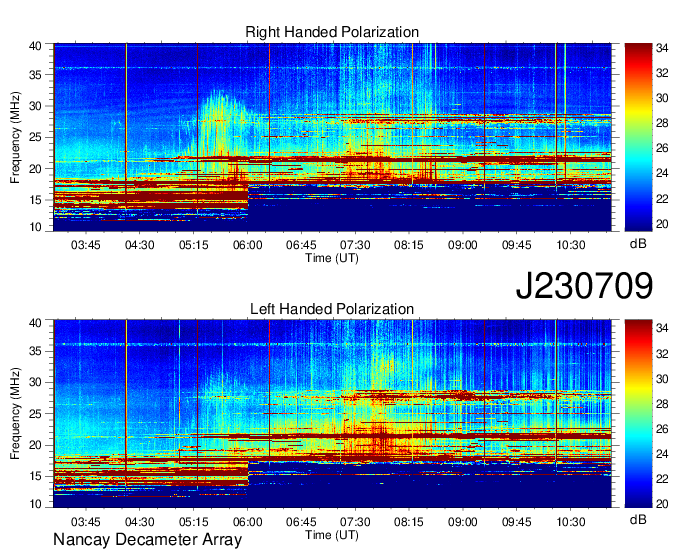Click the "26" value on Right Handed colorbar
Screen dimensions: 680x552
pyautogui.click(x=662, y=149)
